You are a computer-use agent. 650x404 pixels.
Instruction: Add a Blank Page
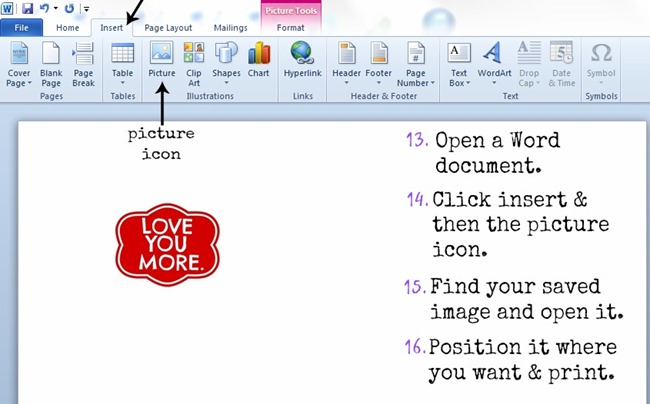pyautogui.click(x=51, y=65)
